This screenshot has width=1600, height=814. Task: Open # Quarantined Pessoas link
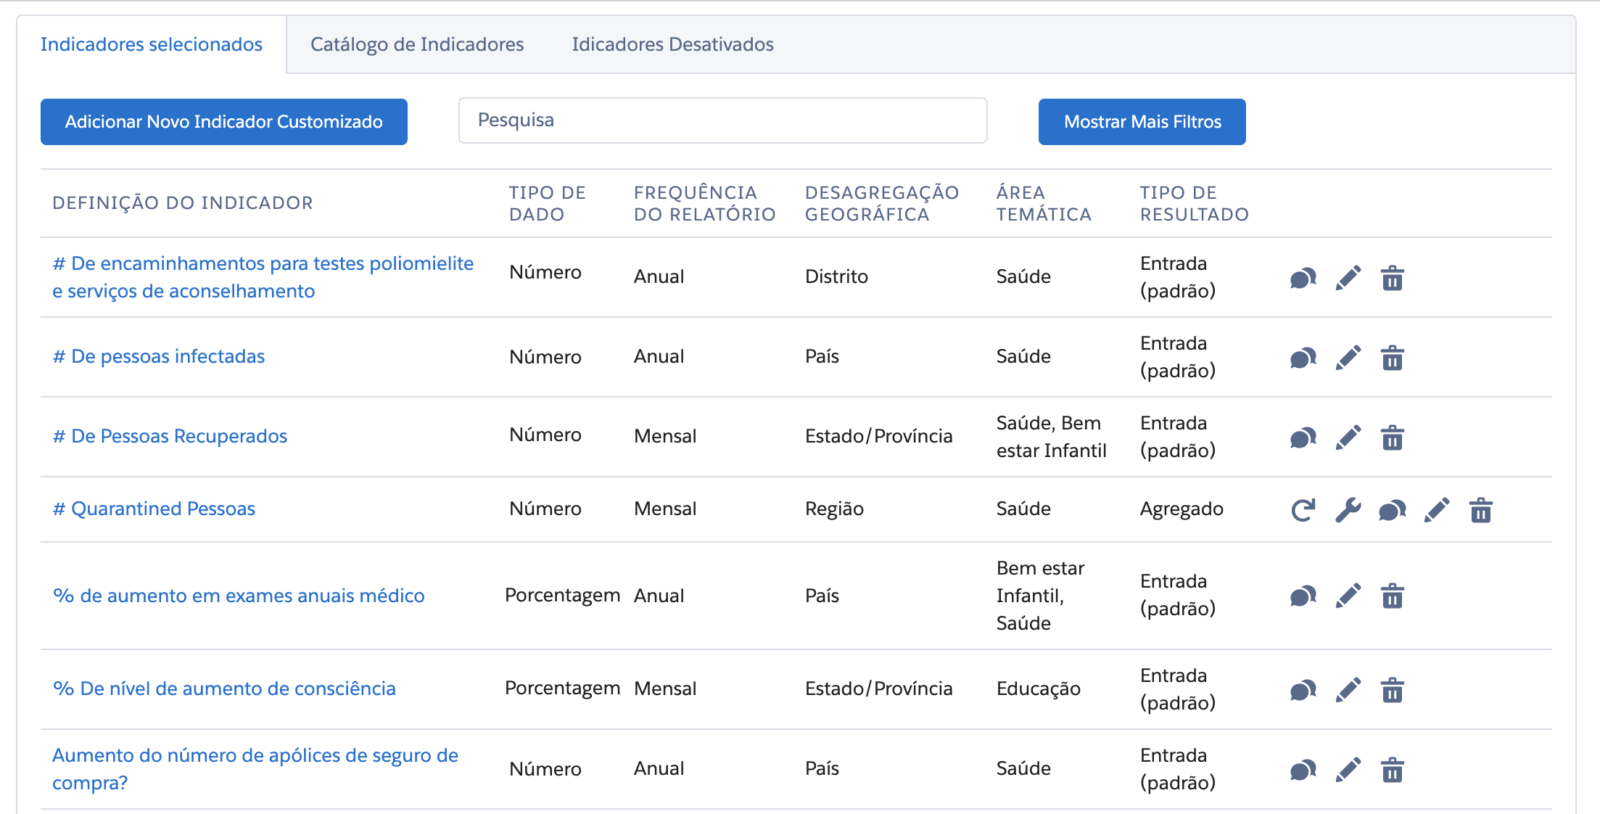tap(154, 508)
